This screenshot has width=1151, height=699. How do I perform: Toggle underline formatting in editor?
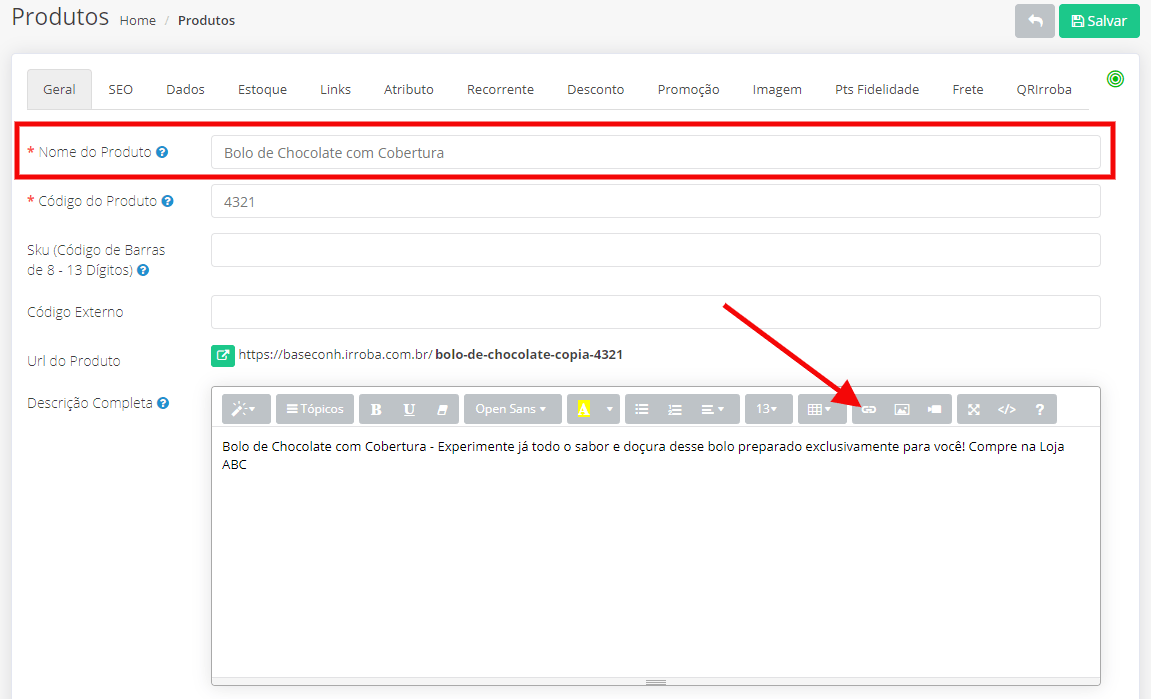tap(409, 409)
